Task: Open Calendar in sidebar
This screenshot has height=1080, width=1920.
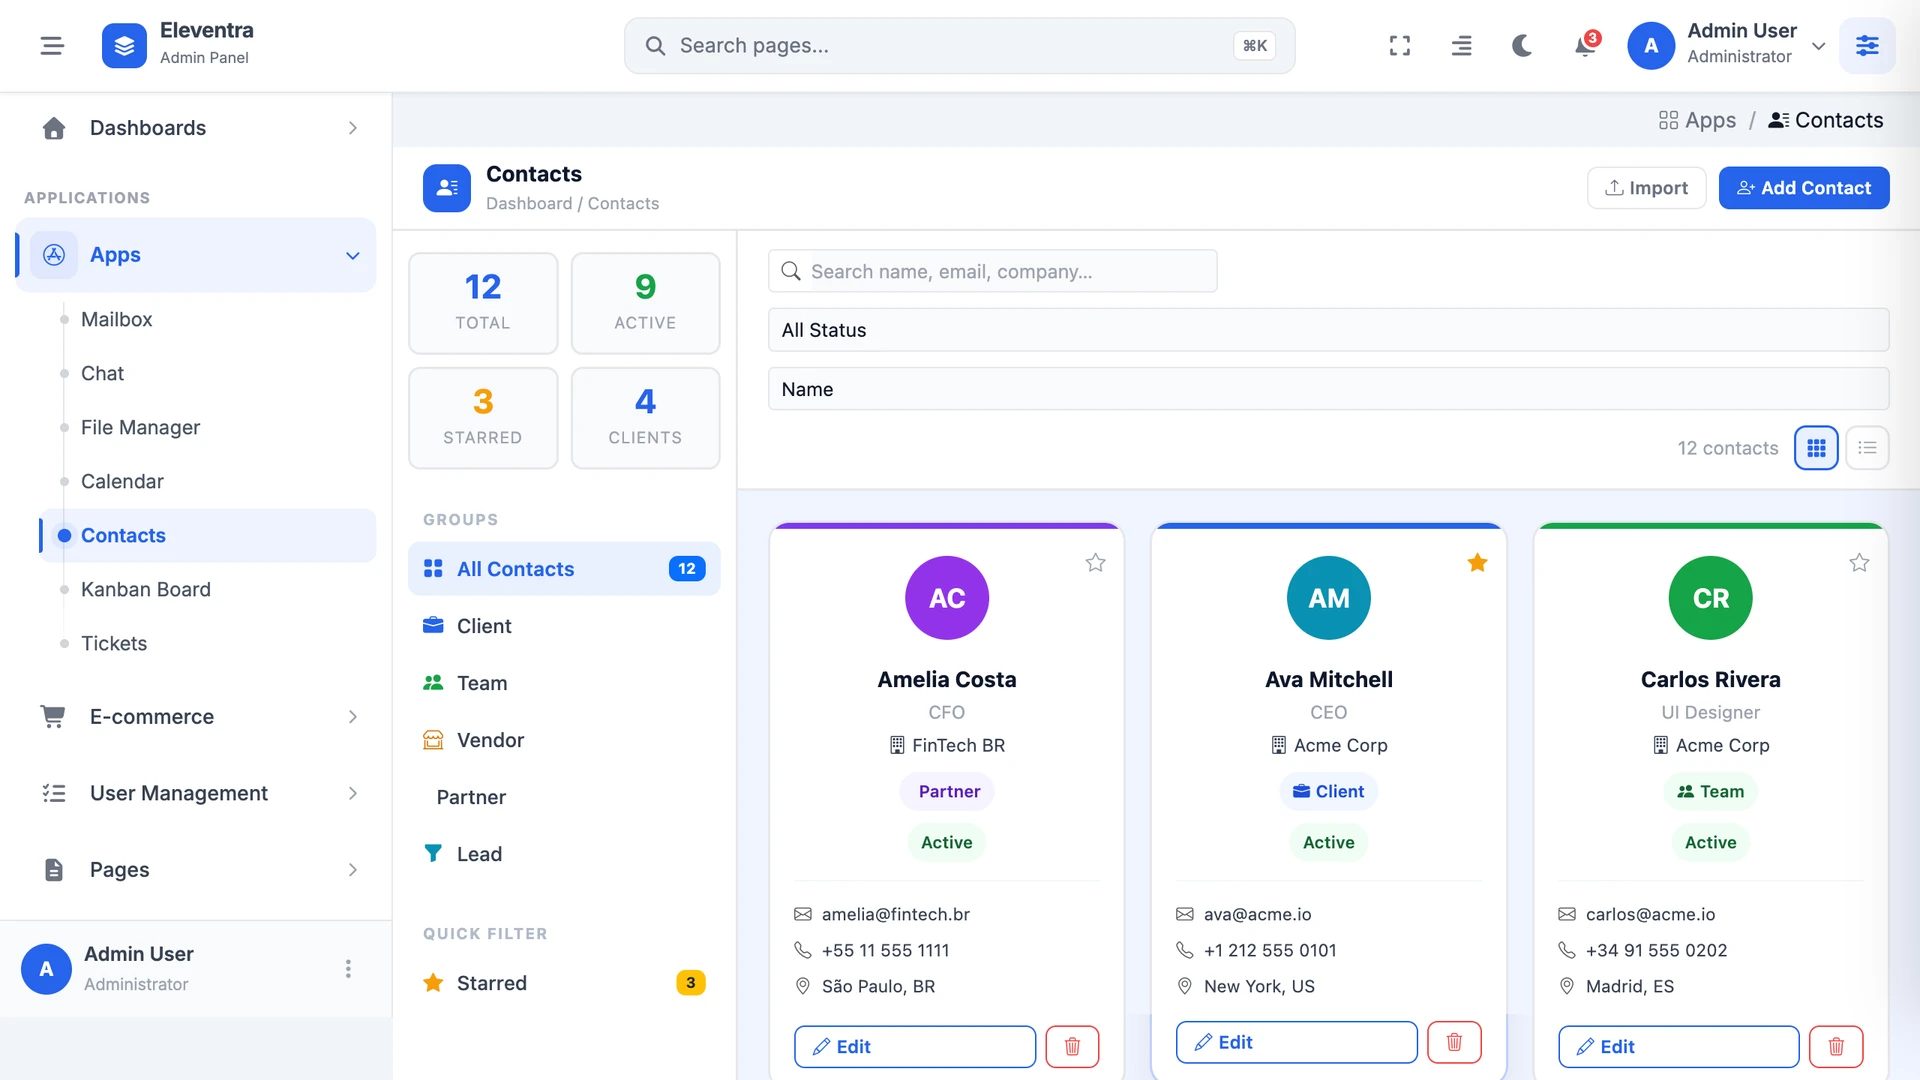Action: click(123, 482)
